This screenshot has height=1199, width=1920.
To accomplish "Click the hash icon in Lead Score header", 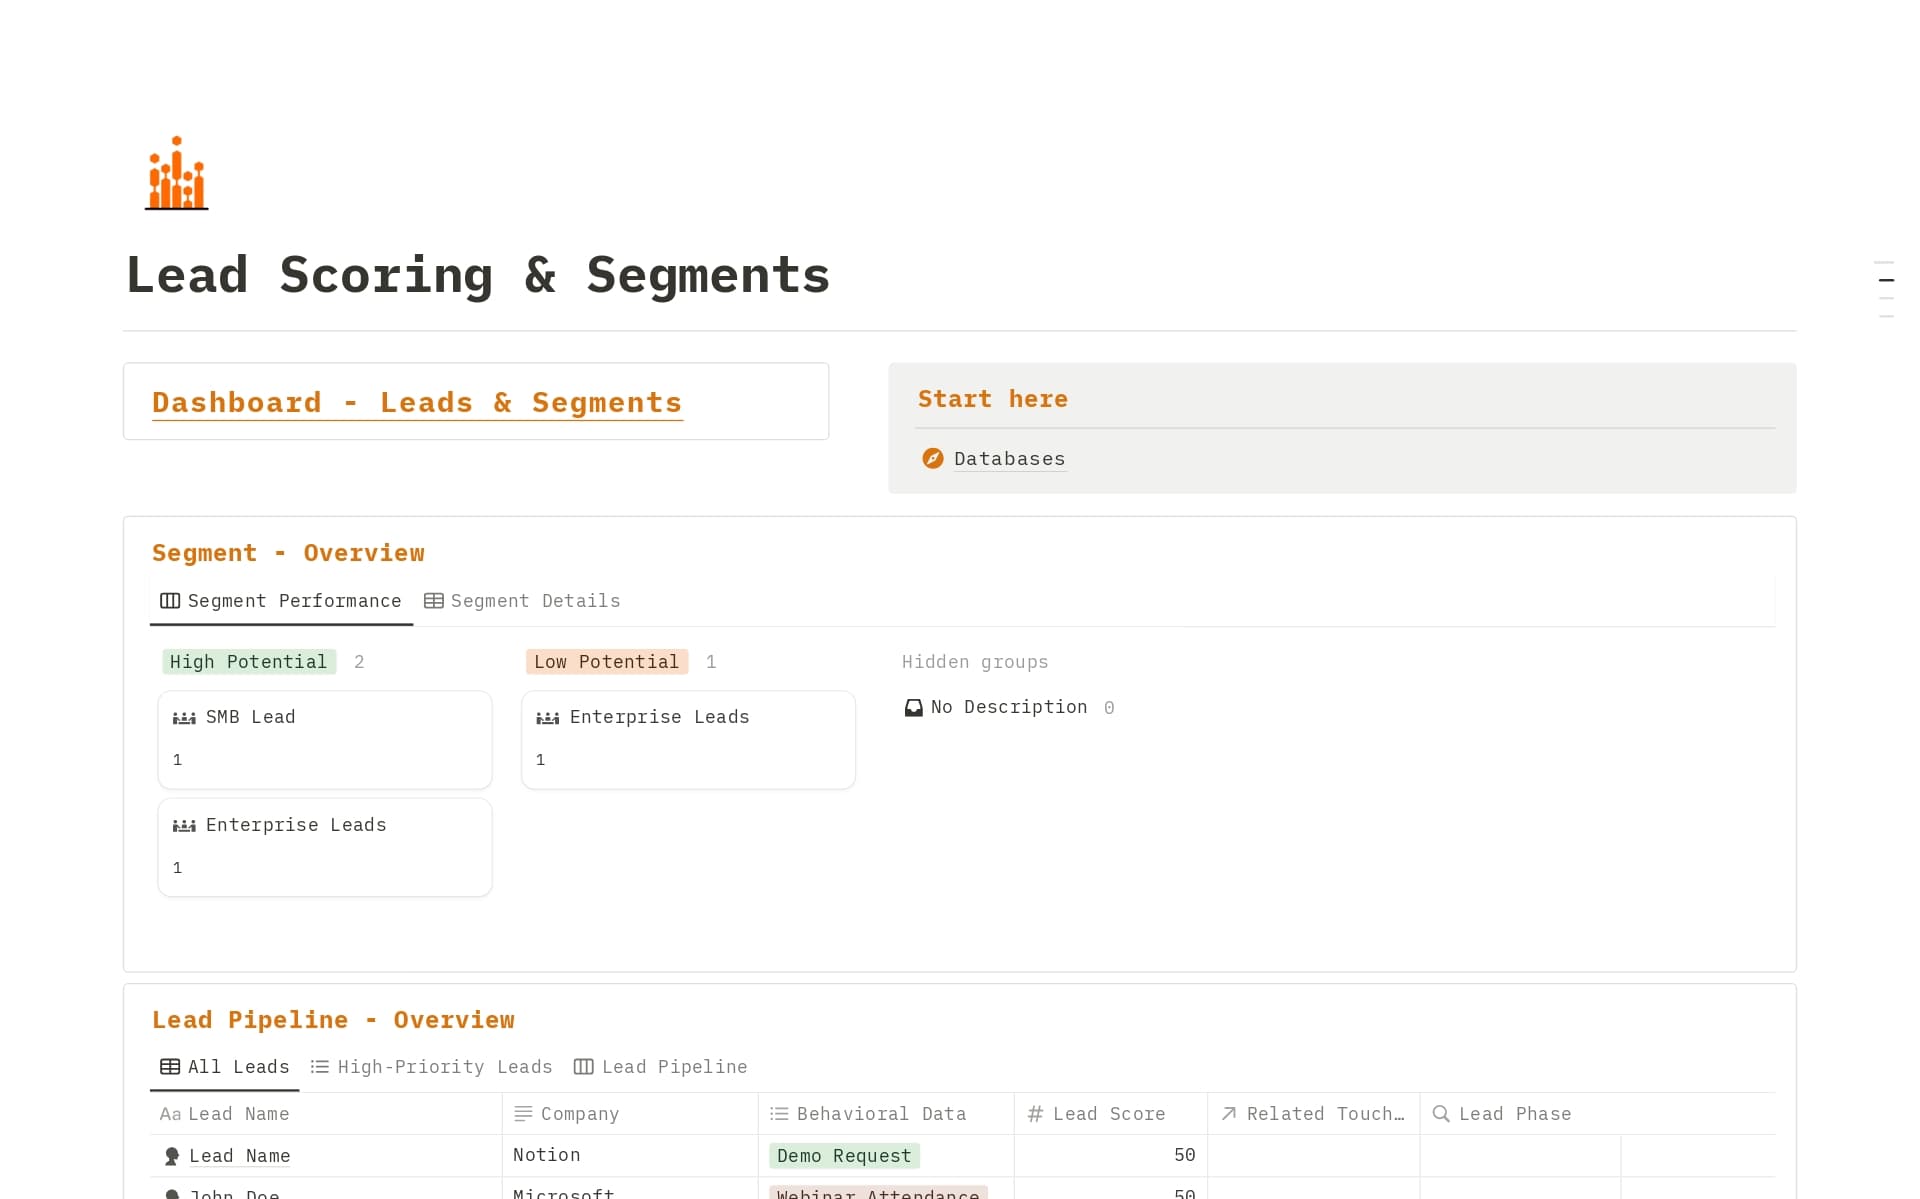I will [x=1035, y=1114].
